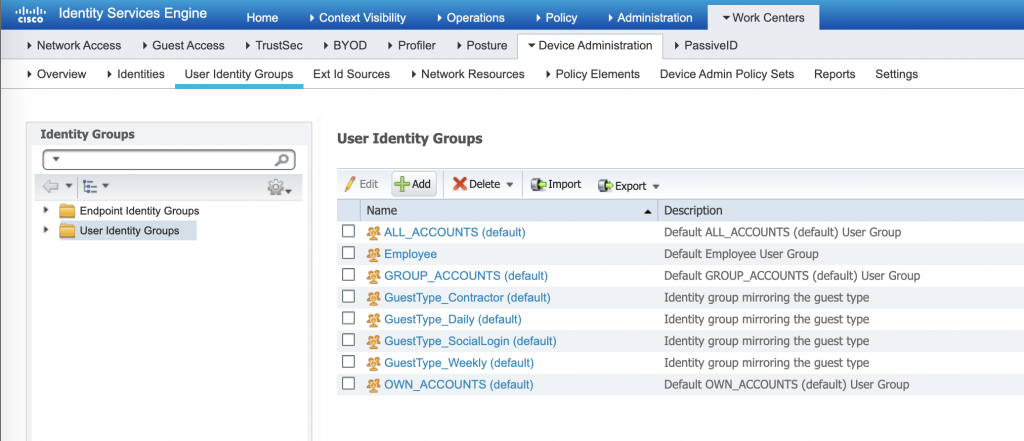Viewport: 1024px width, 441px height.
Task: Click the back arrow icon in tree panel
Action: (x=50, y=187)
